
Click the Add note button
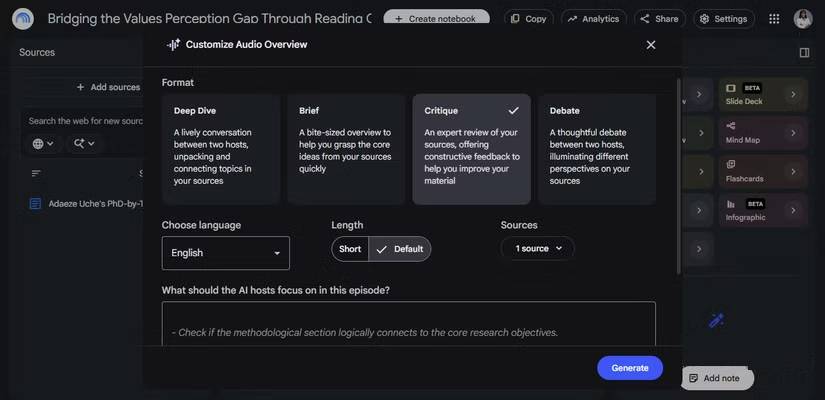tap(715, 378)
